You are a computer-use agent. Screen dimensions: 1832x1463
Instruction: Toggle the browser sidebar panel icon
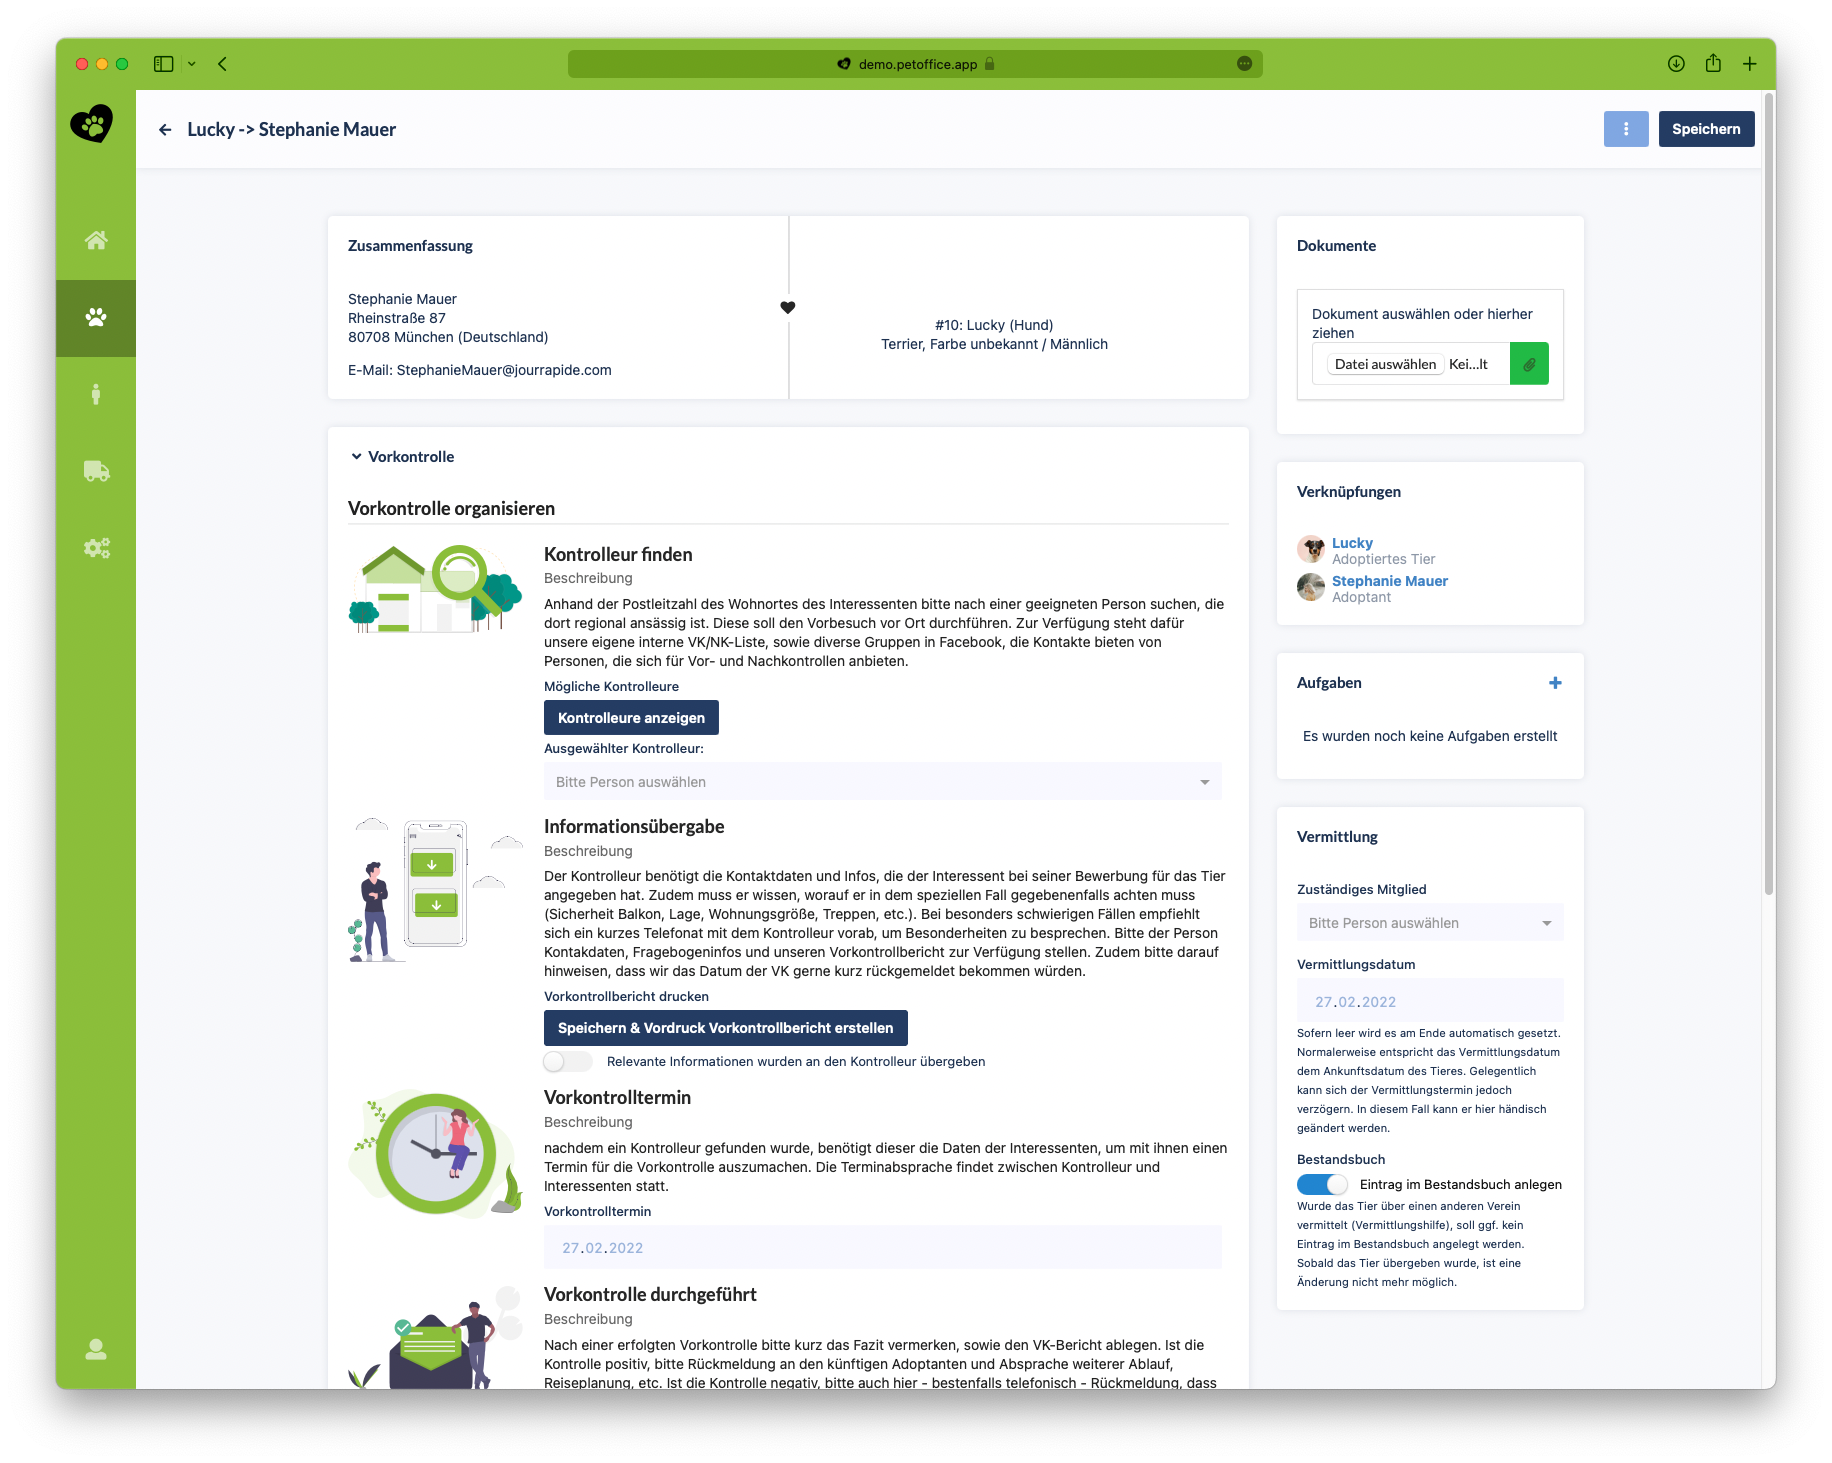pos(164,64)
